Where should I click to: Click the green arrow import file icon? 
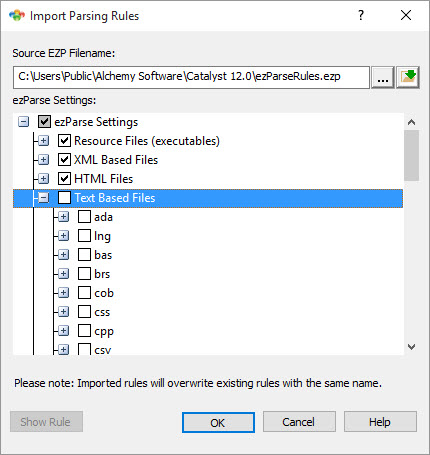click(x=408, y=77)
